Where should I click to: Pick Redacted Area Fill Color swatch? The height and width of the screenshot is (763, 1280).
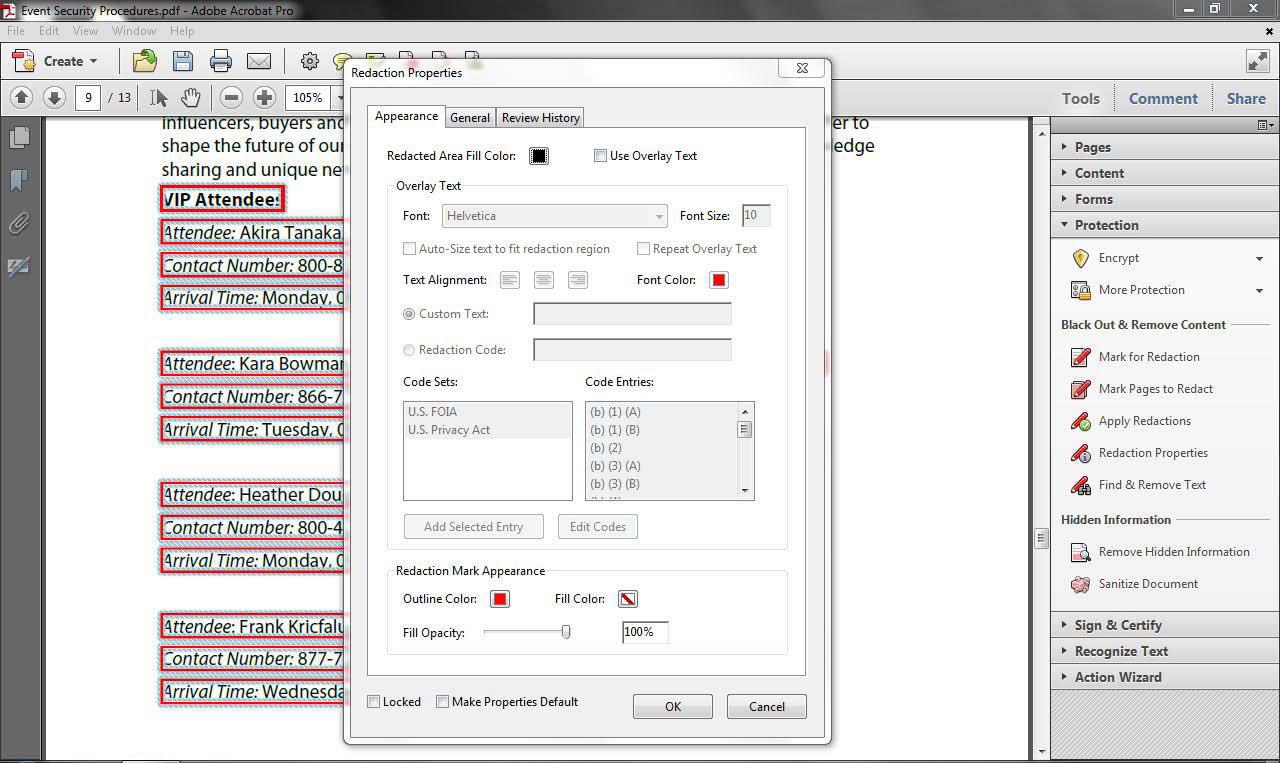[x=539, y=156]
